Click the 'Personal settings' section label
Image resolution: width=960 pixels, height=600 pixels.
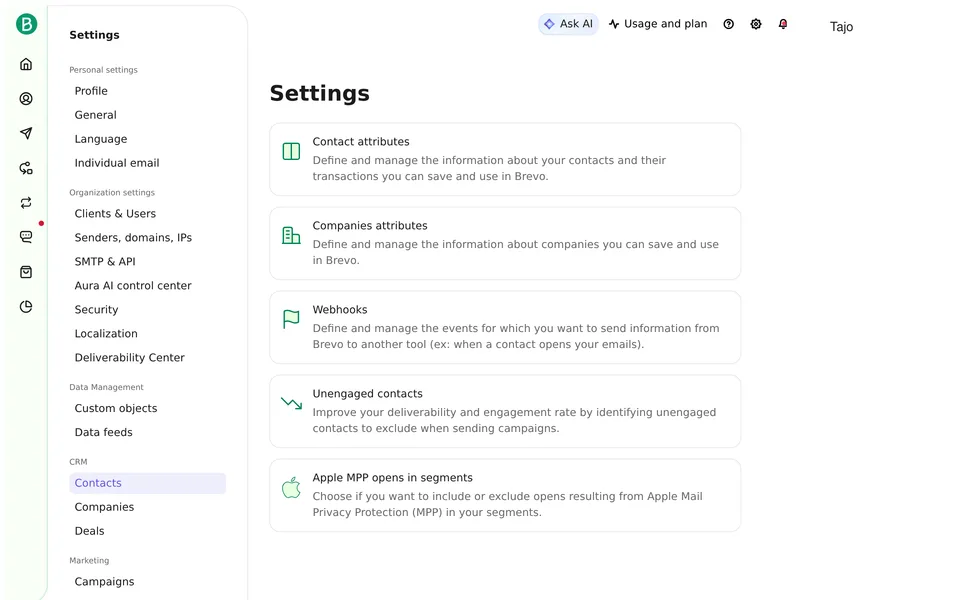click(x=103, y=70)
